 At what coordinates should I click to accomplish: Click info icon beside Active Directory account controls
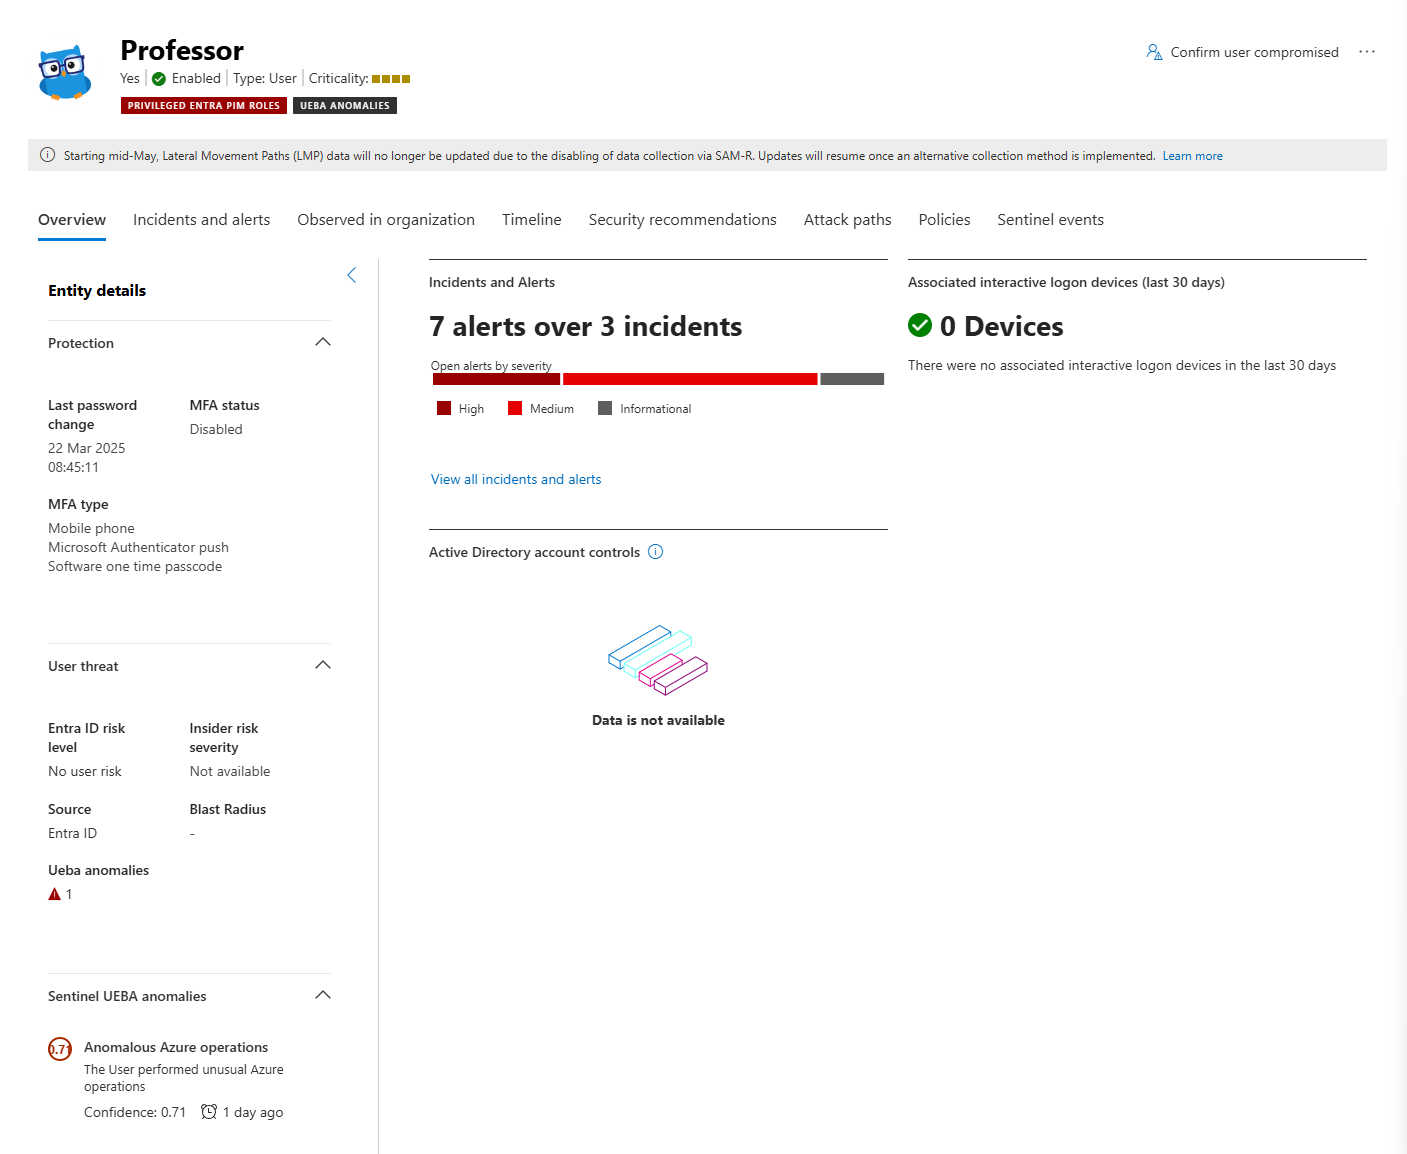point(656,552)
